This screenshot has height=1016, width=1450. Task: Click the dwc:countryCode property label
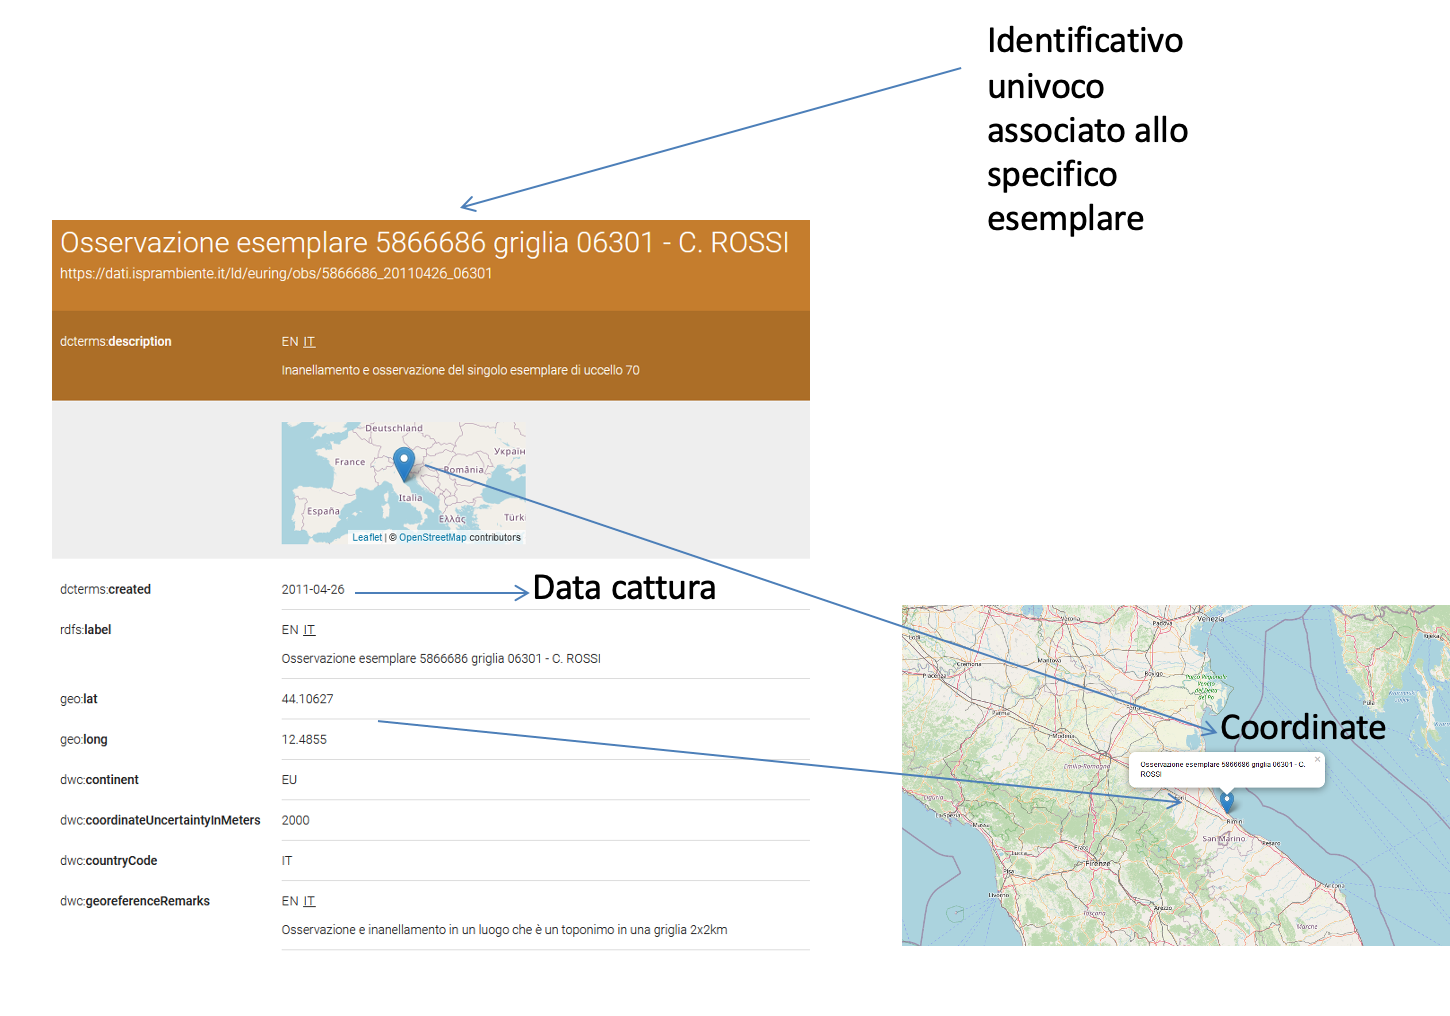108,861
